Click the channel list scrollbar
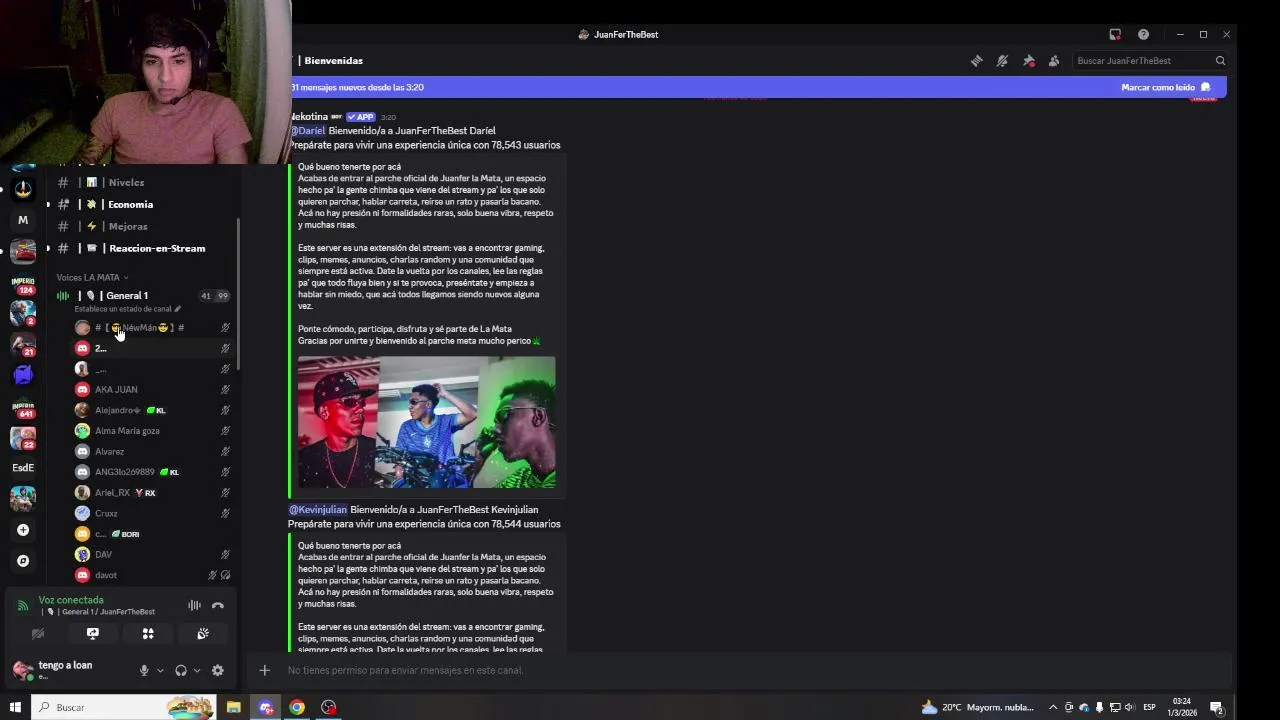 coord(238,295)
